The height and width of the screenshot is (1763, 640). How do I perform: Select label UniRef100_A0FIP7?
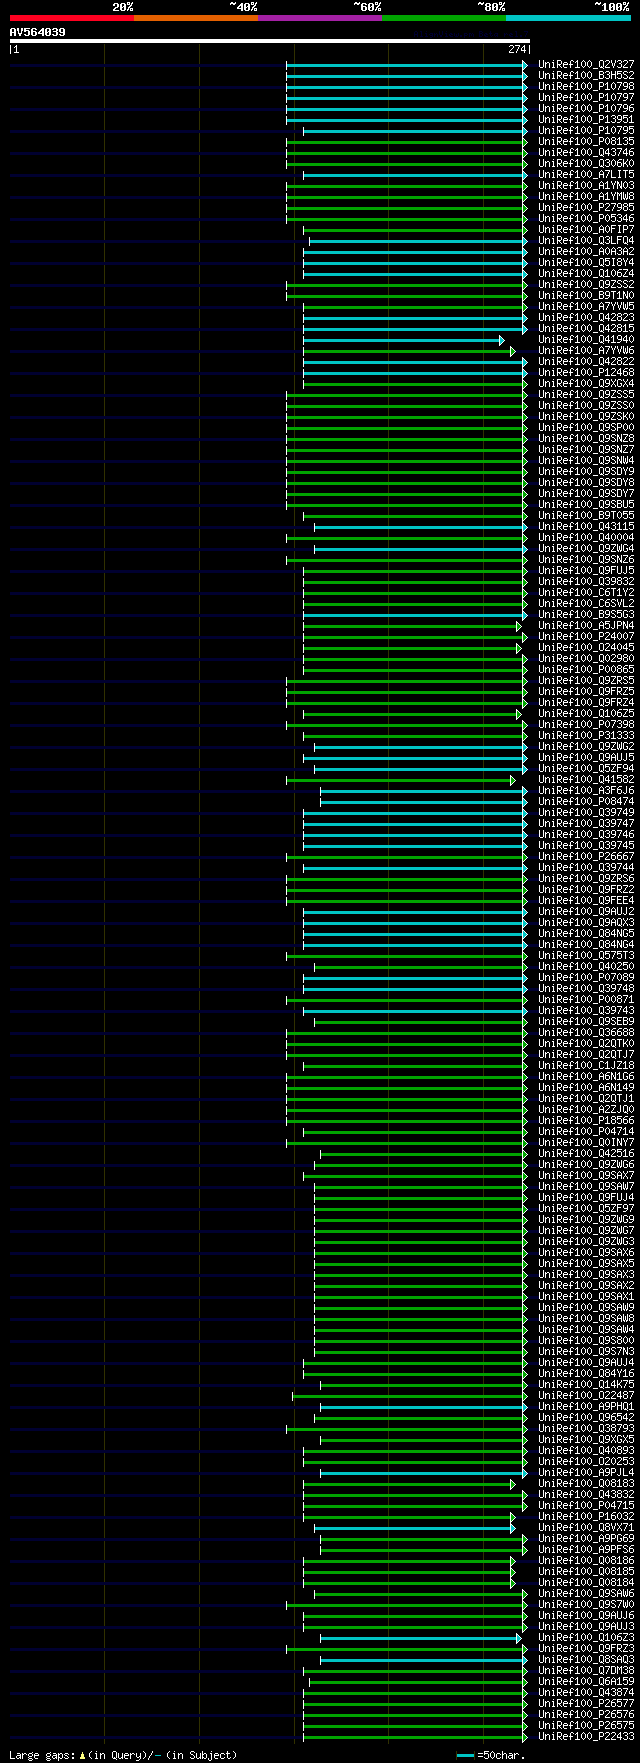click(586, 230)
